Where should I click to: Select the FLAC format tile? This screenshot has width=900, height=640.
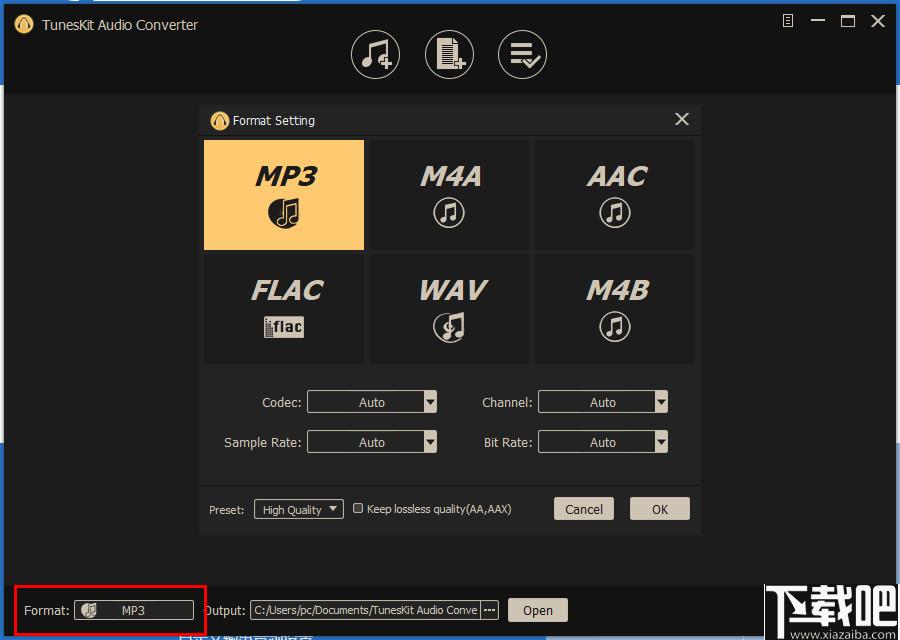[x=284, y=309]
